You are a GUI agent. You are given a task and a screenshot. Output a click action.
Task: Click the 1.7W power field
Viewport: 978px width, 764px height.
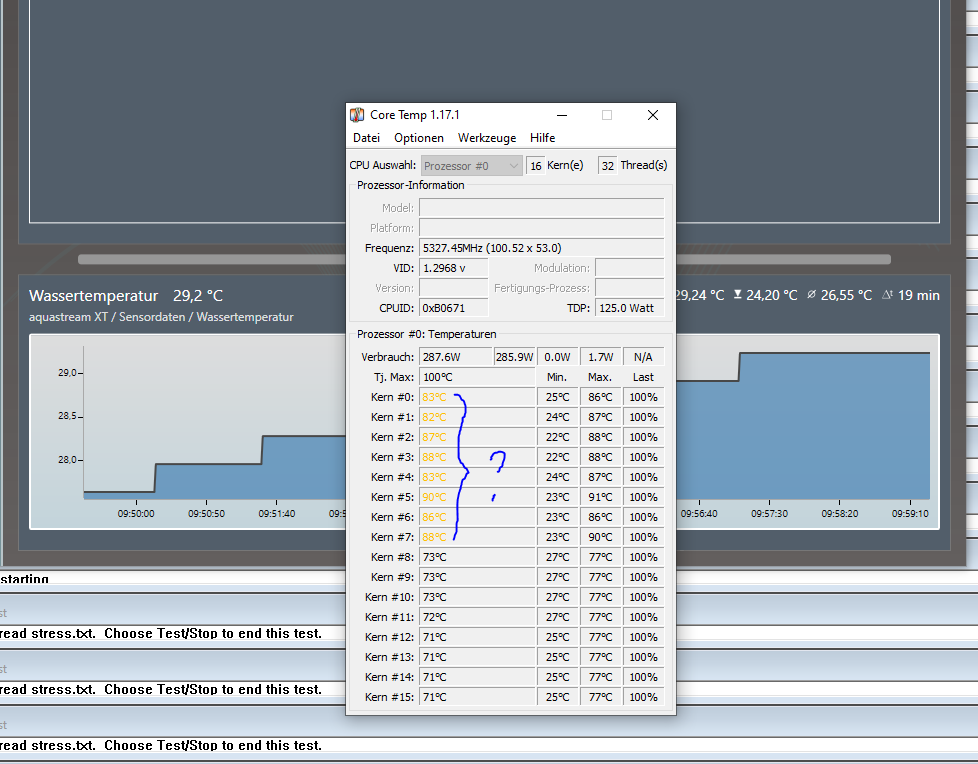[600, 357]
